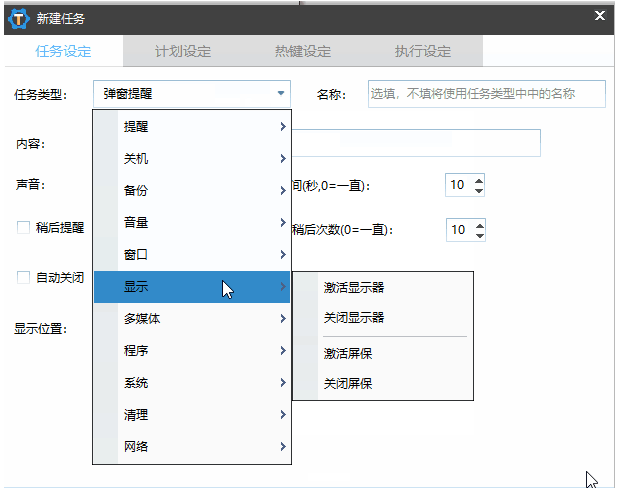
Task: Close the 新建任务 dialog window
Action: coord(599,15)
